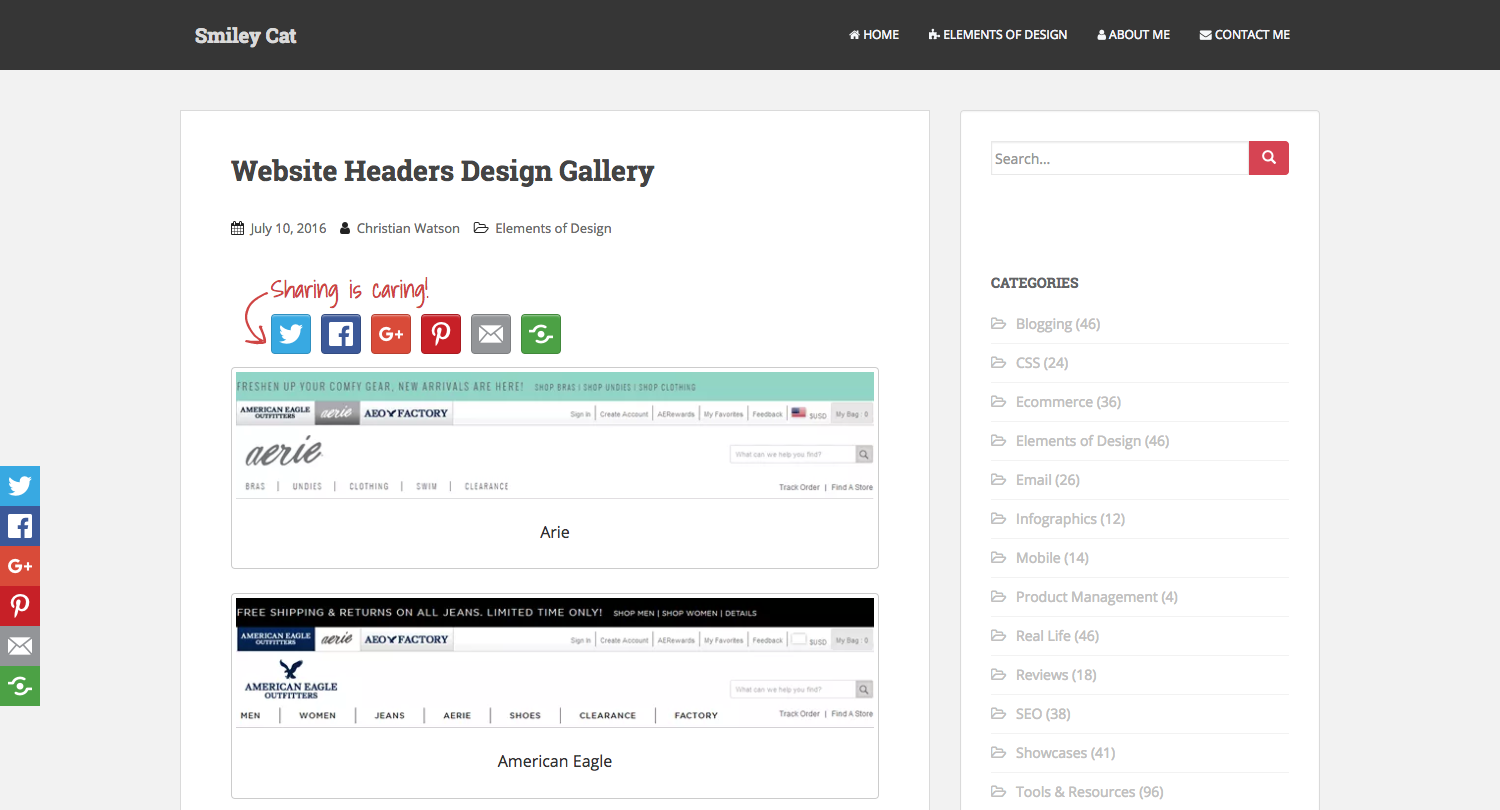Open Email (26) category
The image size is (1500, 810).
click(x=1048, y=480)
